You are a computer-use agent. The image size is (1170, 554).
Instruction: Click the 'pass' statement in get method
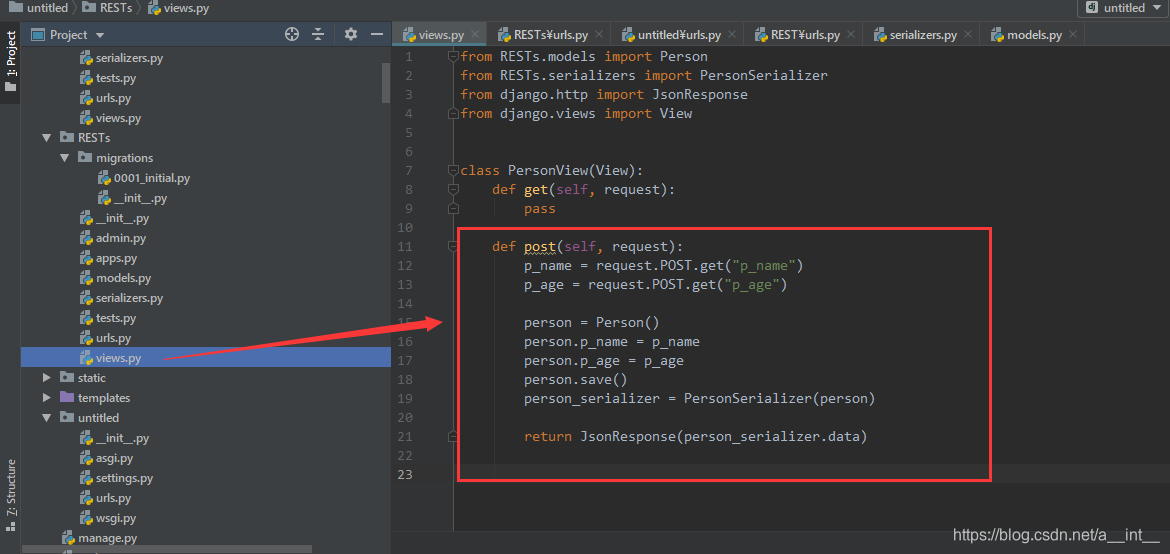(539, 208)
